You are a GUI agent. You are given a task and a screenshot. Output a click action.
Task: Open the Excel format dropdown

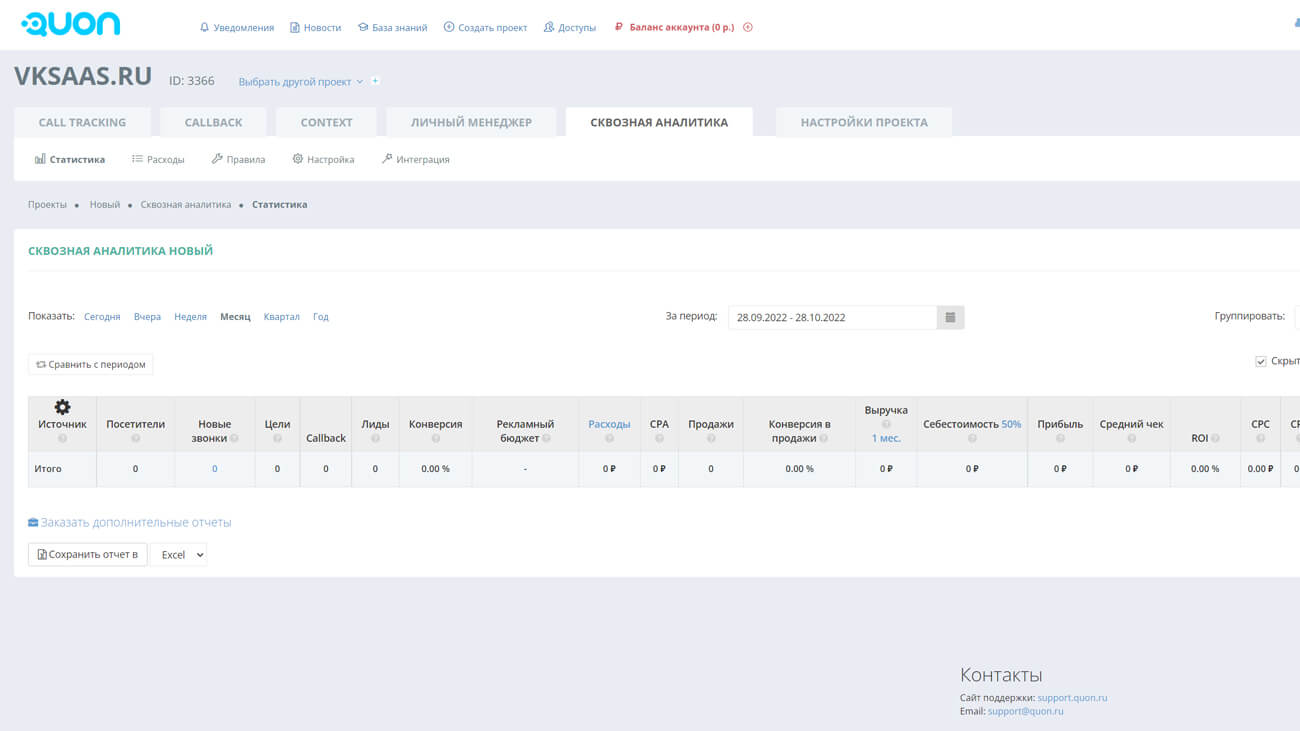point(179,555)
